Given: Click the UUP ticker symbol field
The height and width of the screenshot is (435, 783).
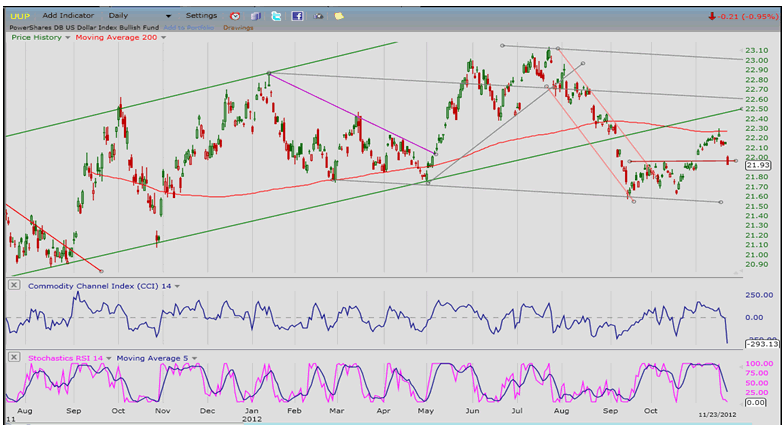Looking at the screenshot, I should (x=20, y=16).
